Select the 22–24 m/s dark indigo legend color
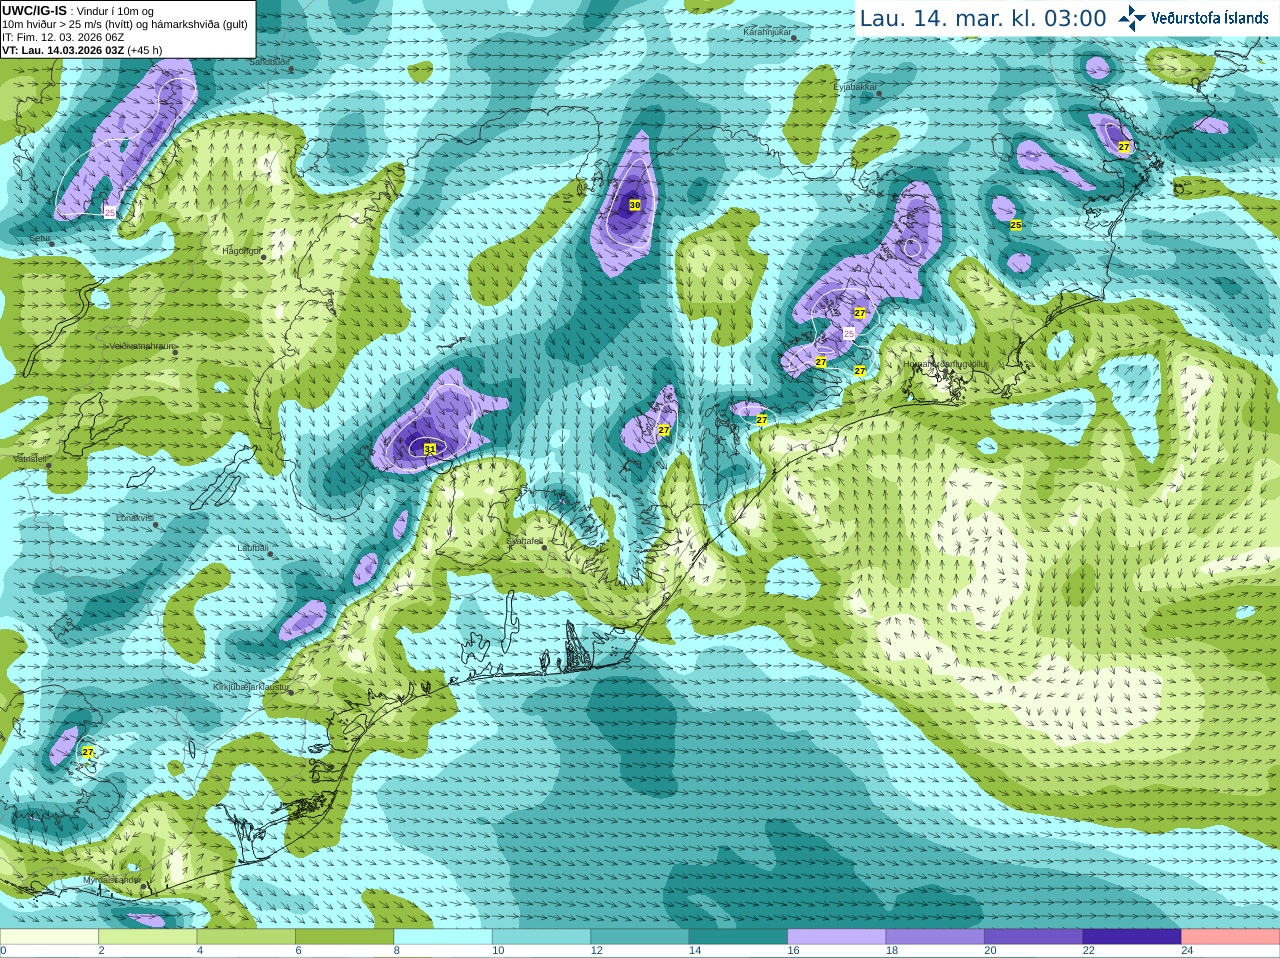The height and width of the screenshot is (958, 1280). click(x=1132, y=936)
